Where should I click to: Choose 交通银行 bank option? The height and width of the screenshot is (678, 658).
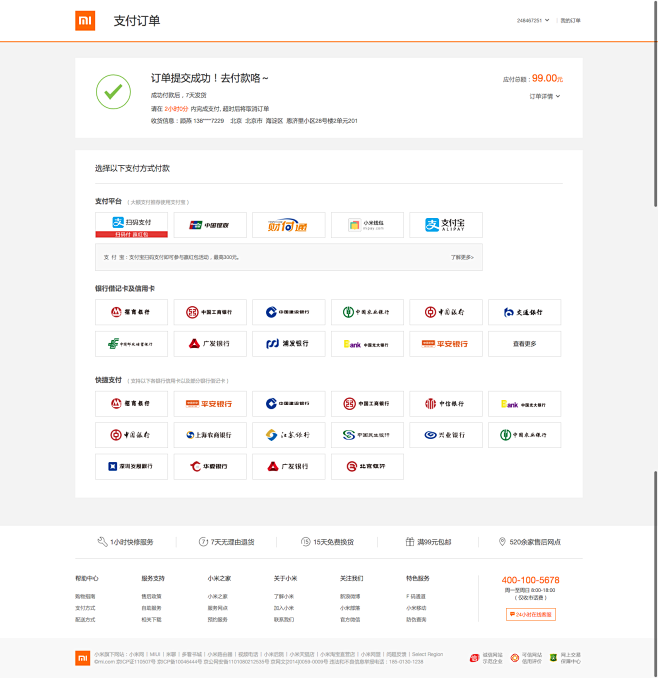pyautogui.click(x=524, y=312)
